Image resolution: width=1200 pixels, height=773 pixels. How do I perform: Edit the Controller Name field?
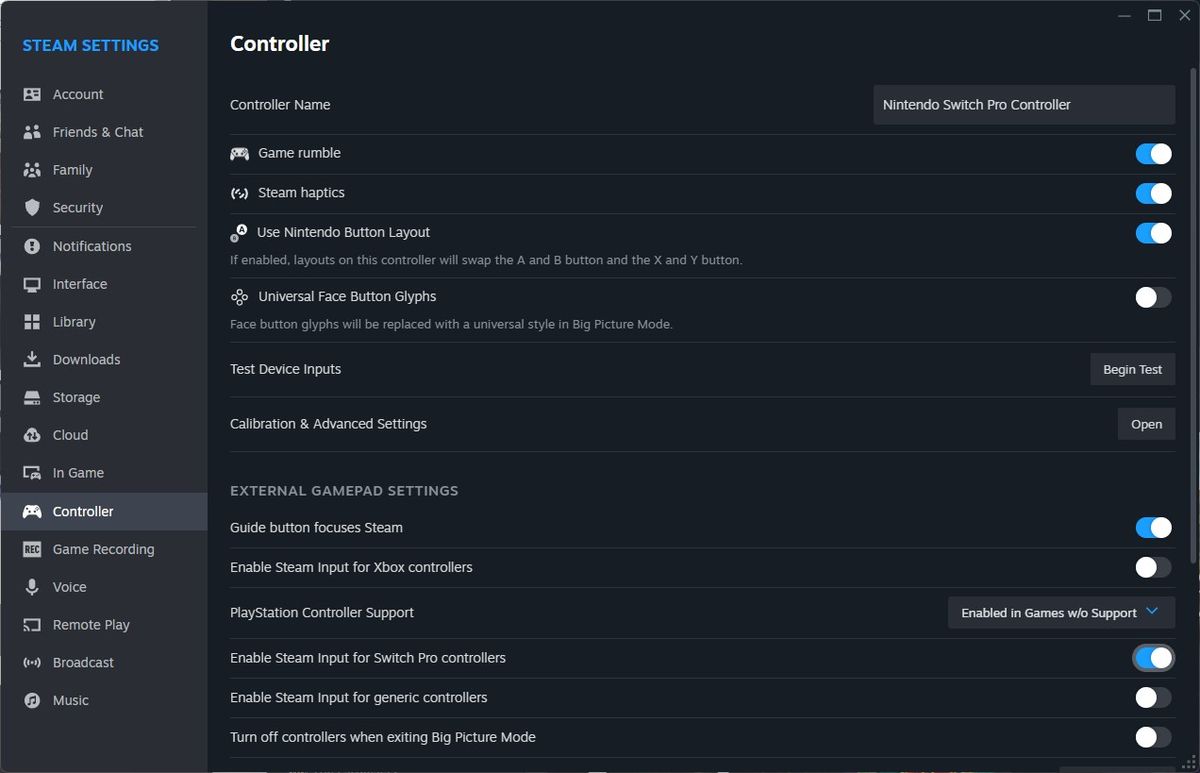(x=1023, y=104)
